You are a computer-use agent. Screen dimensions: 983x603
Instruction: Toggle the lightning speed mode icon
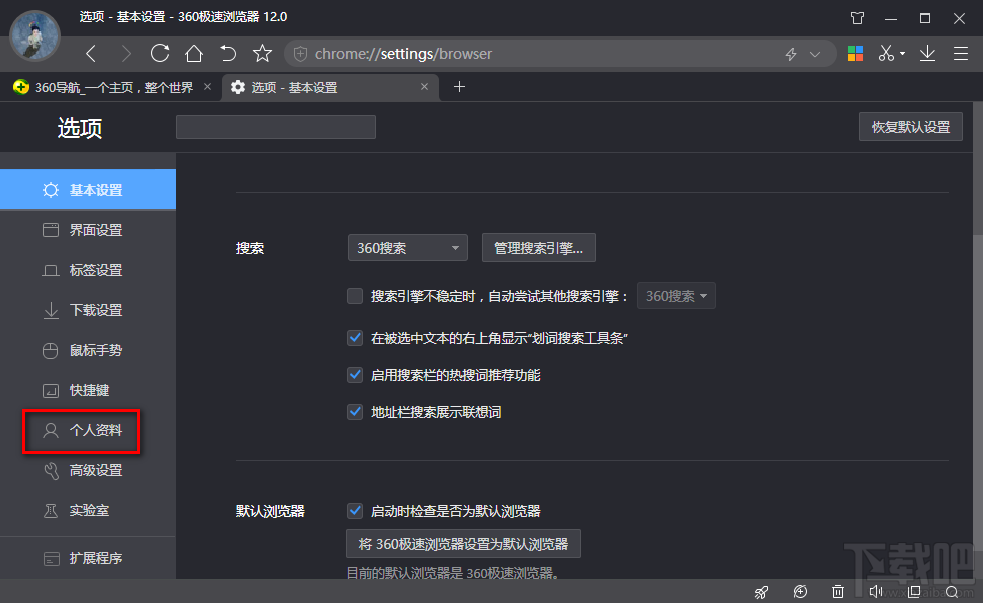791,55
